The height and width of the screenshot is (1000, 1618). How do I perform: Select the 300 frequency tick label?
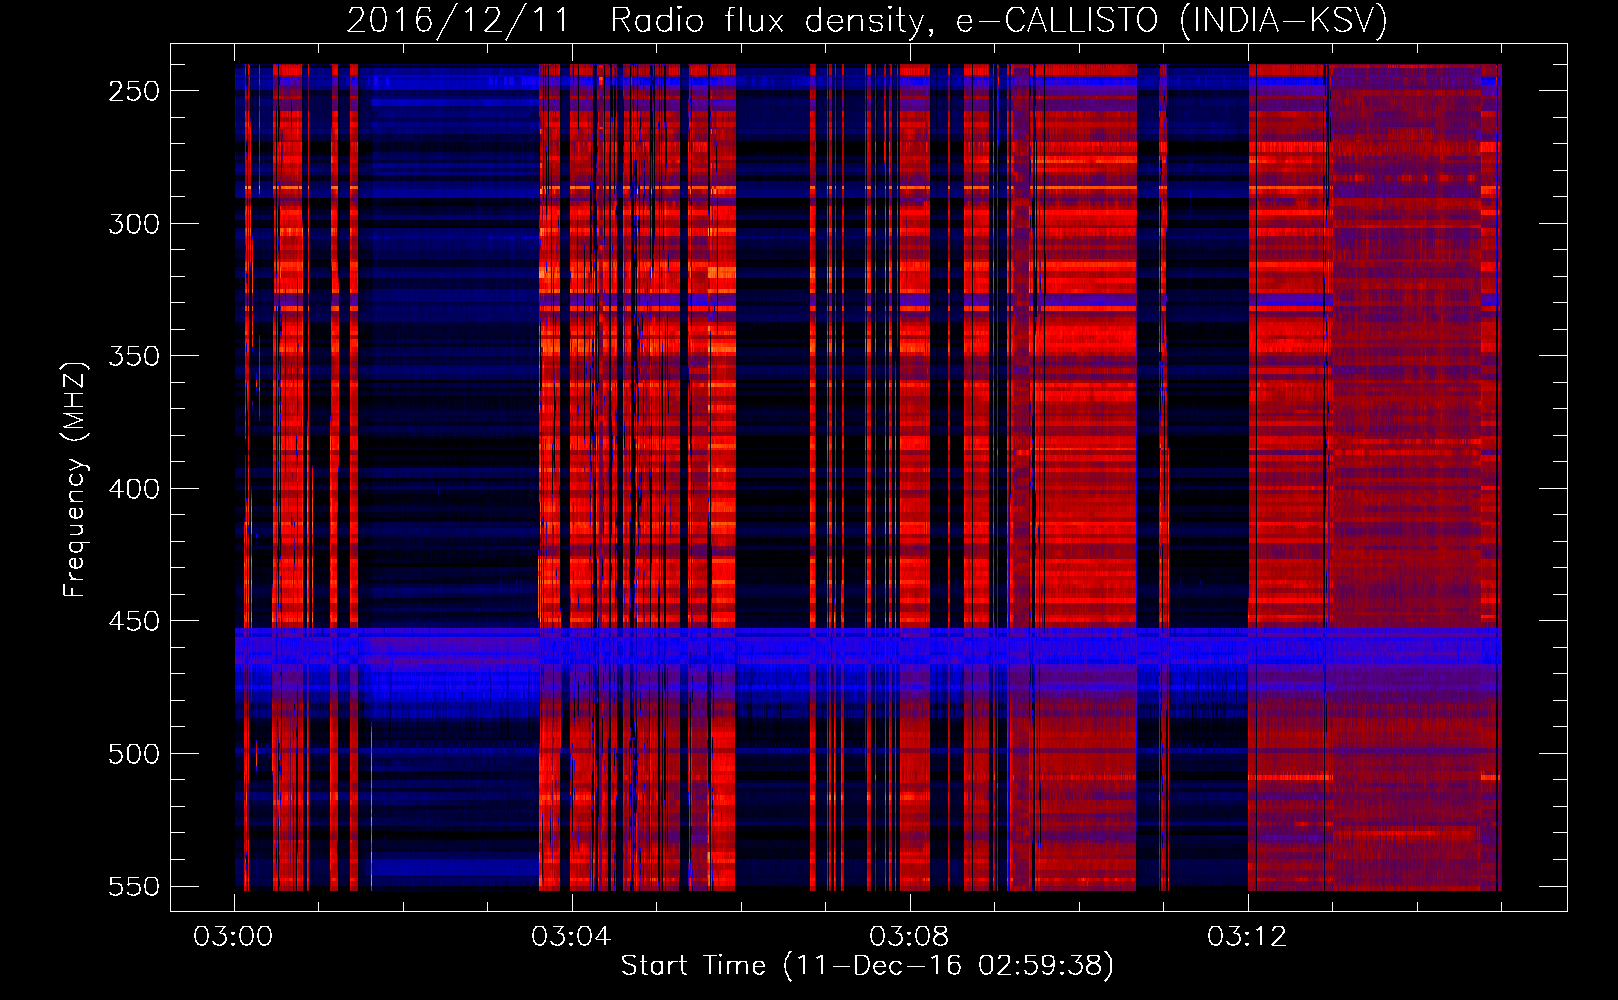point(134,224)
